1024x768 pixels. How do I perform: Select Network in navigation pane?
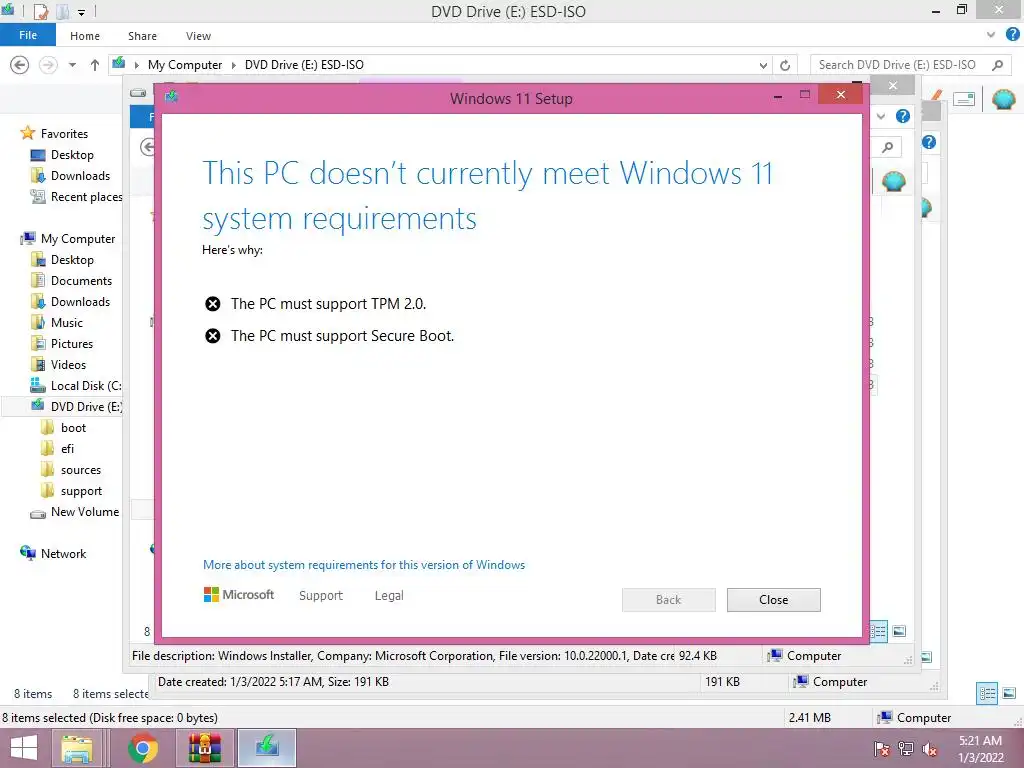pyautogui.click(x=63, y=553)
